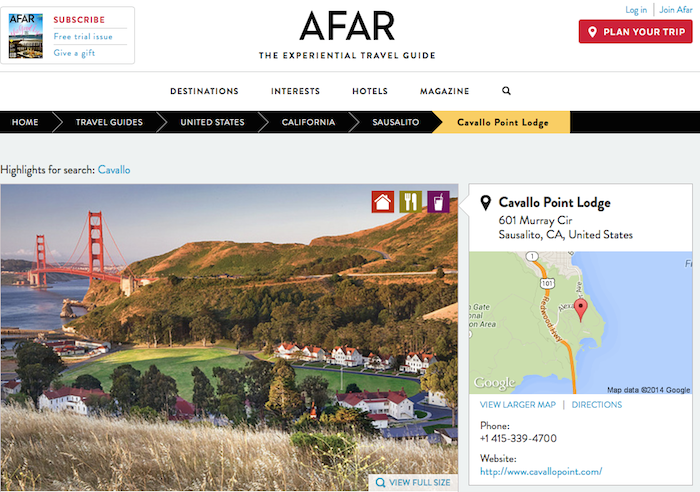Go to Home breadcrumb
This screenshot has height=492, width=700.
click(x=25, y=122)
